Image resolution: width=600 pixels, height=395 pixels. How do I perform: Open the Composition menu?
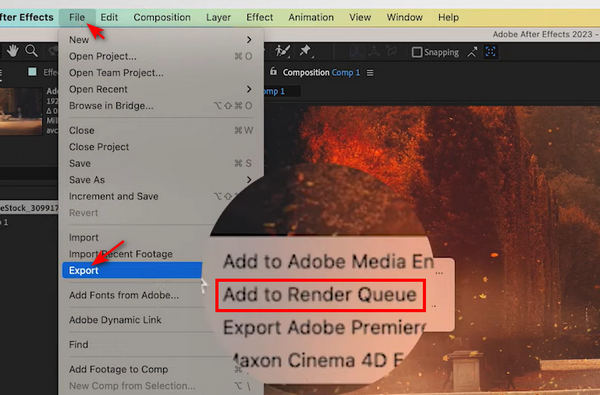(x=162, y=17)
